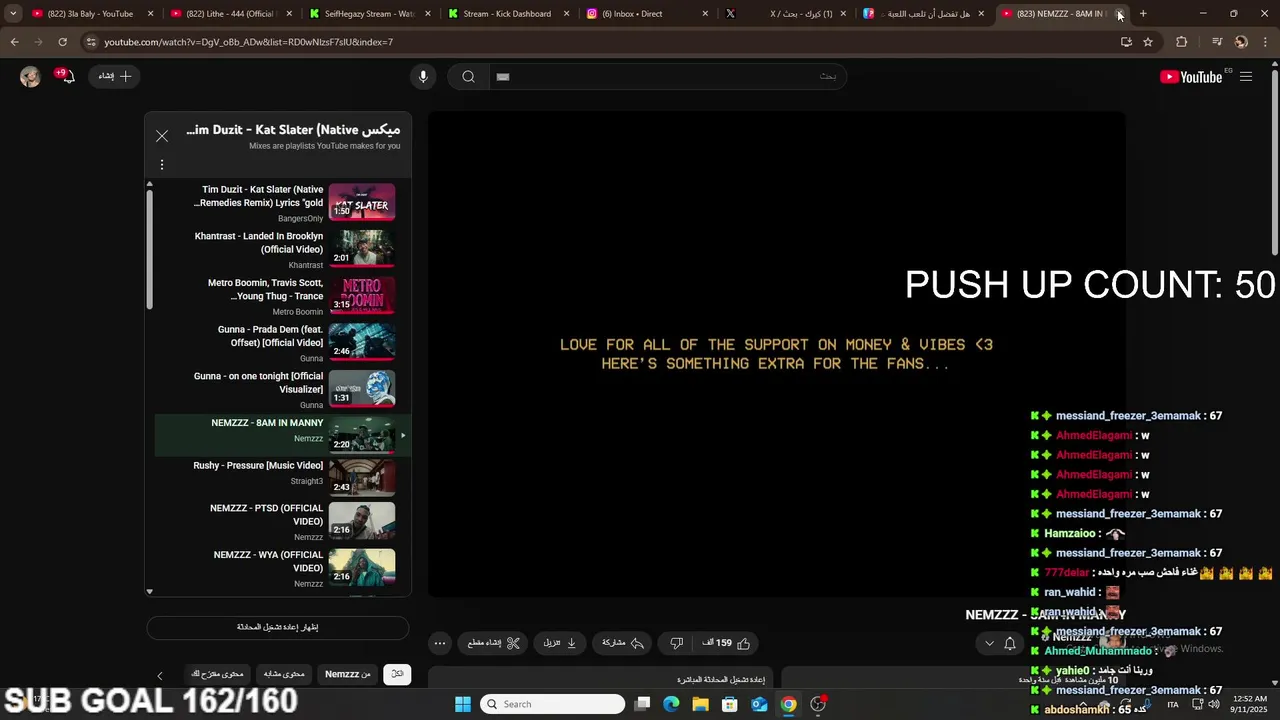The height and width of the screenshot is (720, 1280).
Task: Toggle the channel subscription bell
Action: [x=1010, y=643]
